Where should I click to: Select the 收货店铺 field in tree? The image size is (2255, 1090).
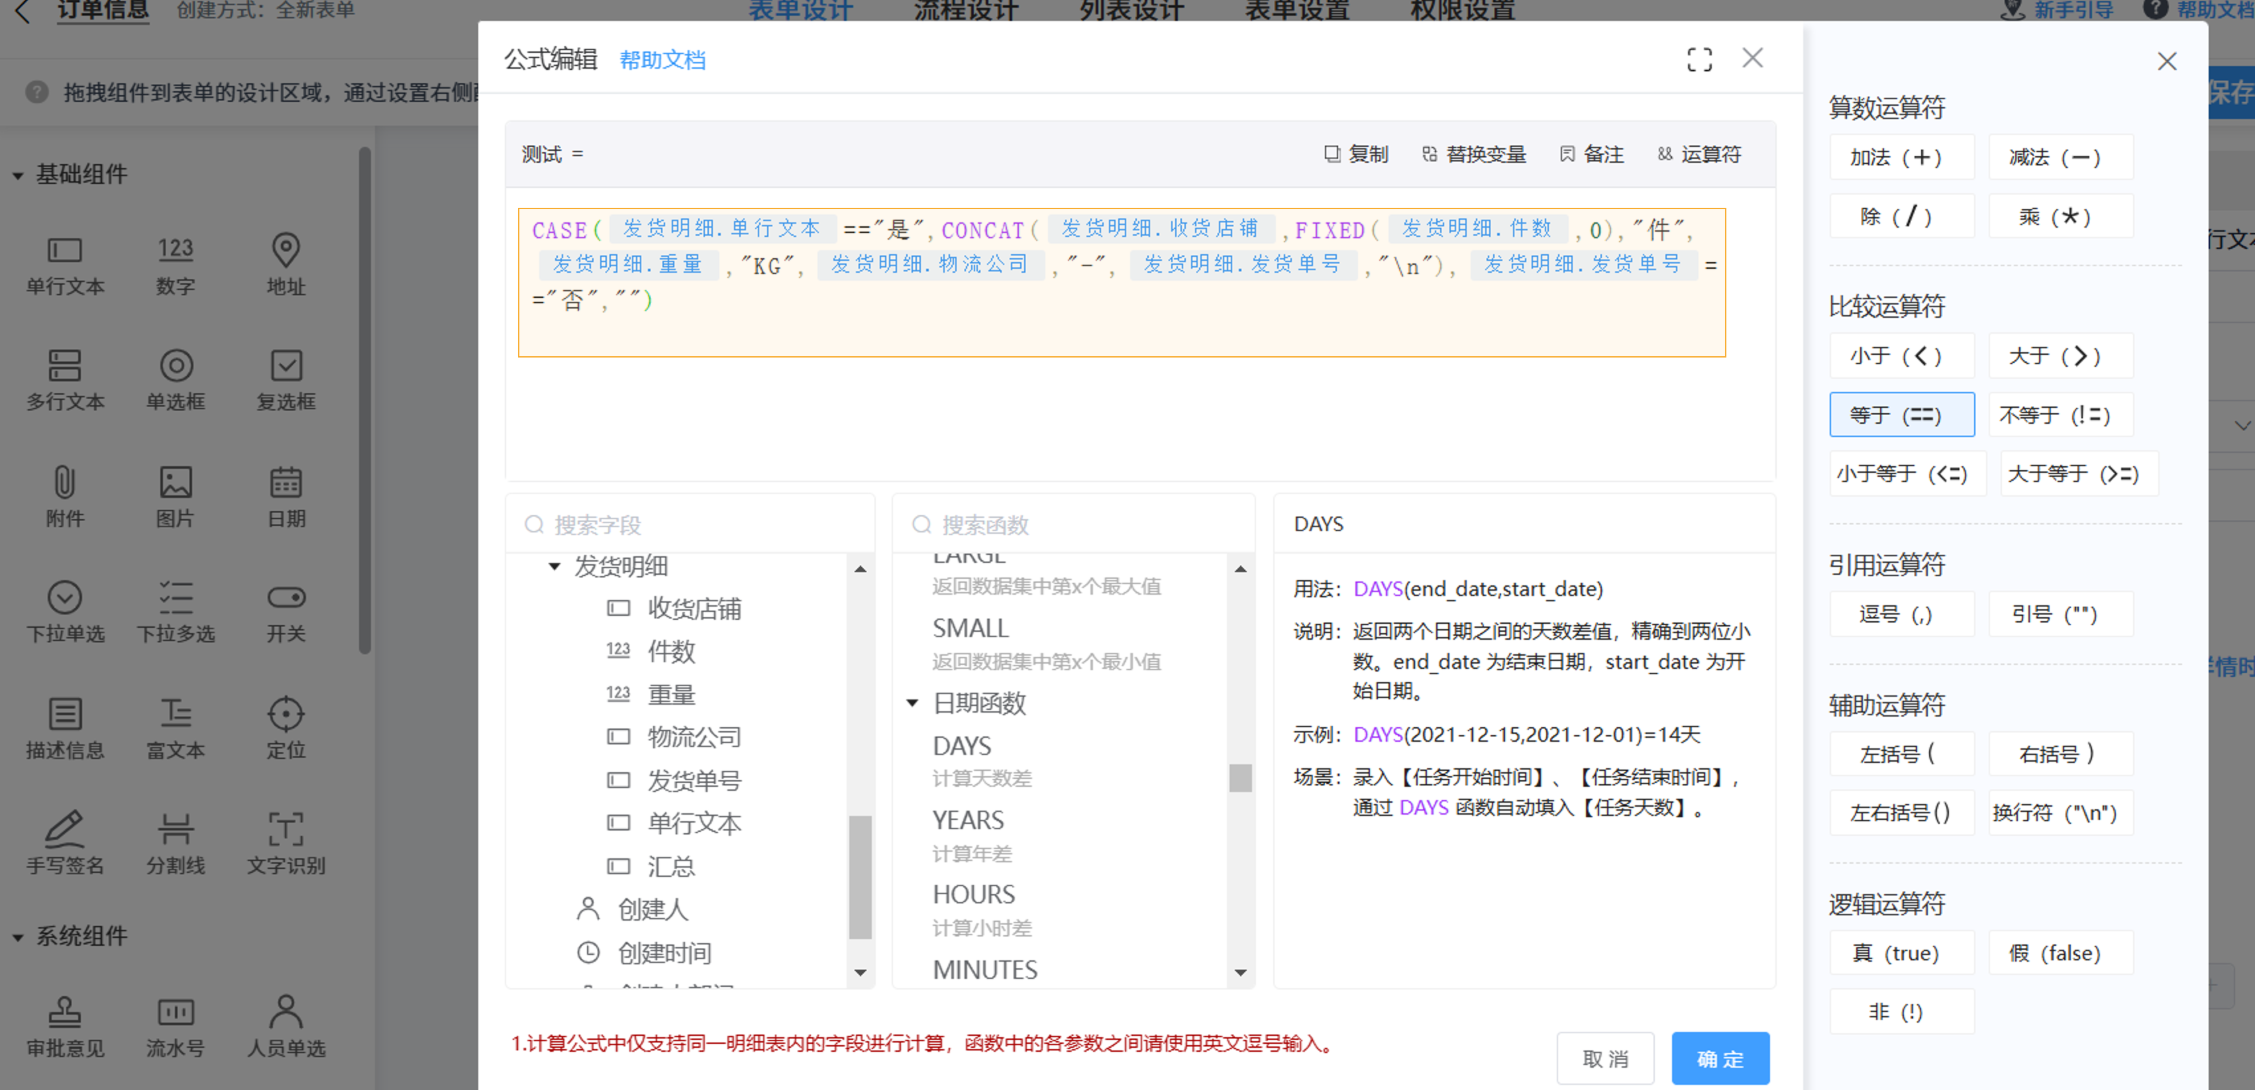coord(693,608)
